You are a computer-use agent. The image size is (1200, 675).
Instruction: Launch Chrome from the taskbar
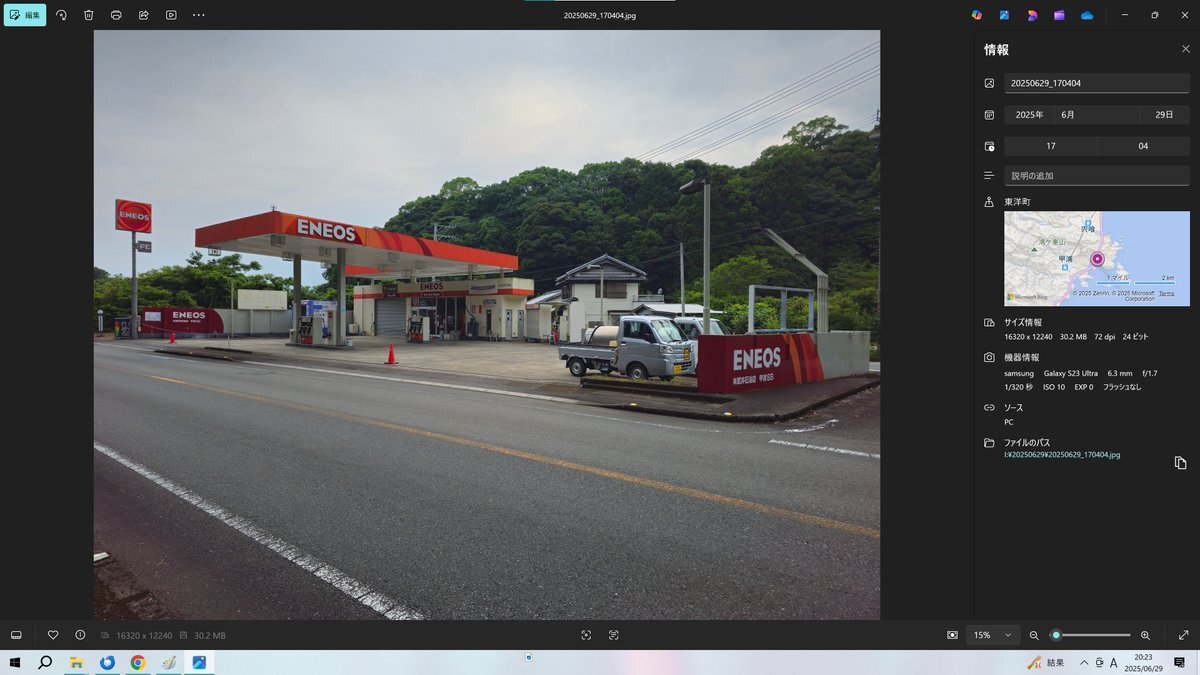click(x=137, y=663)
